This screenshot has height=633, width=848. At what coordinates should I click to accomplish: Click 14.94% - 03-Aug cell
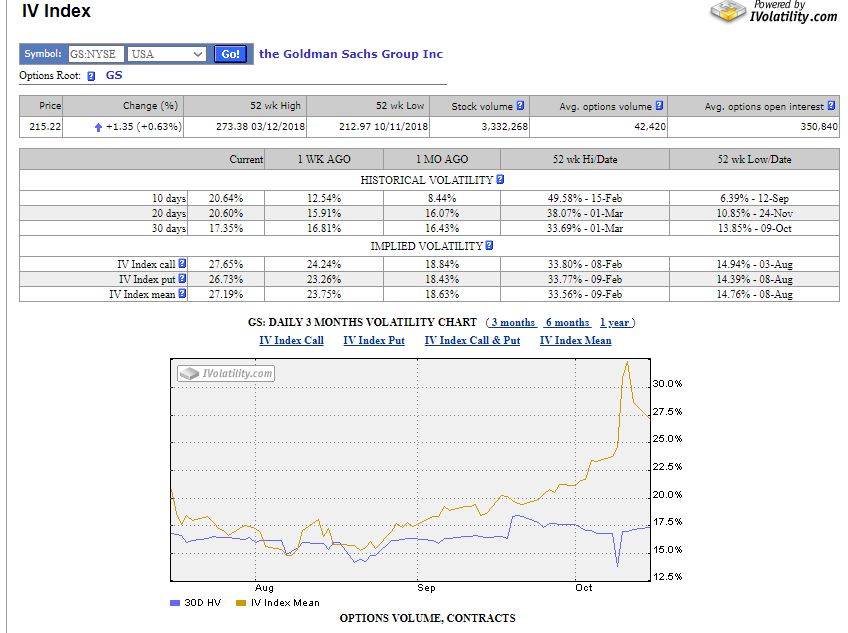(754, 264)
